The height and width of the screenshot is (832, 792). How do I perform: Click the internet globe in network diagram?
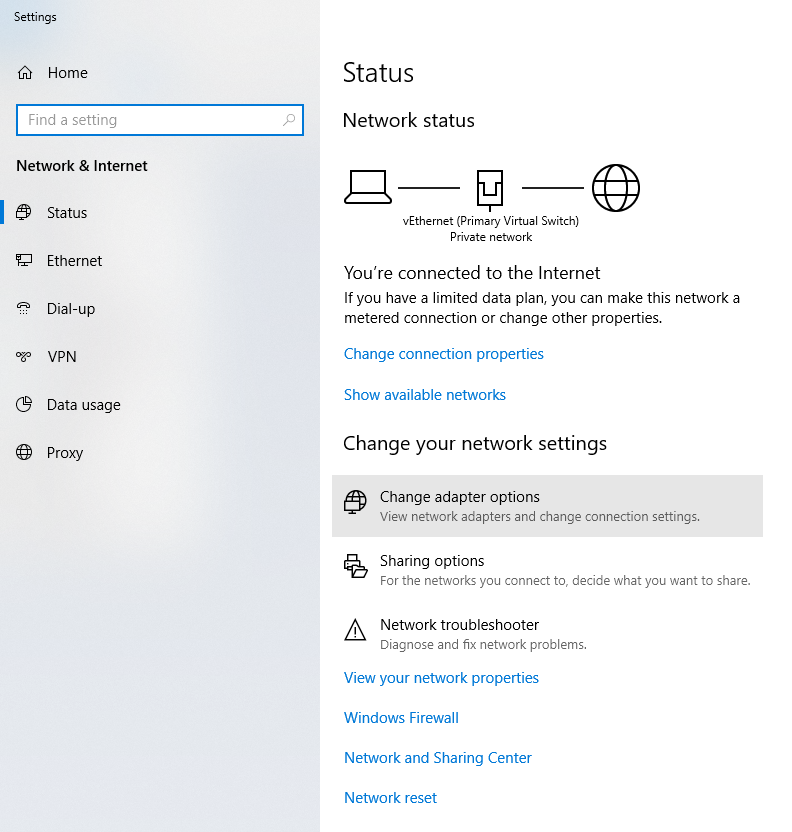[x=615, y=187]
